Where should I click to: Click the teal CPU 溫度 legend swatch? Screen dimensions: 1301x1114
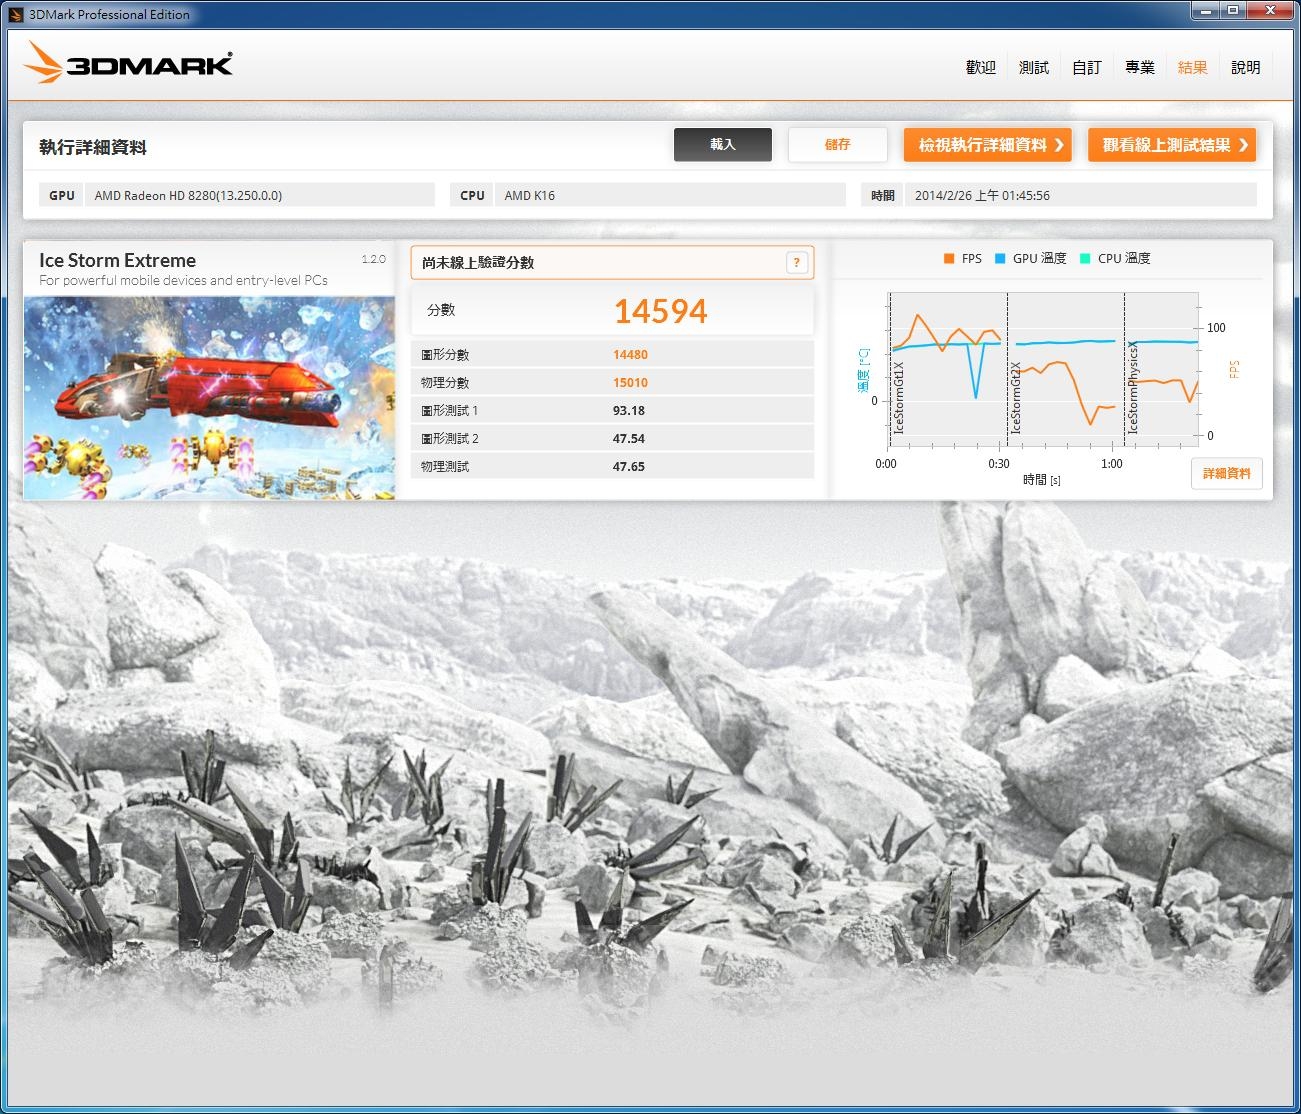click(x=1085, y=258)
